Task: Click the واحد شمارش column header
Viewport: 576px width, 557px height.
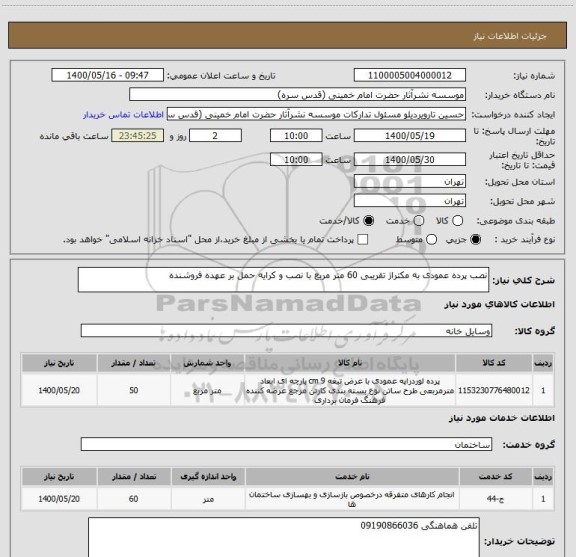Action: point(207,363)
